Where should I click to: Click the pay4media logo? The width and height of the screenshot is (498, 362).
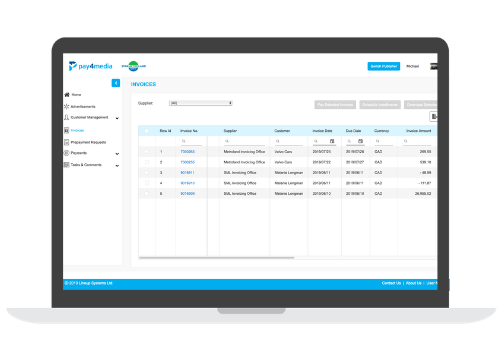click(91, 66)
